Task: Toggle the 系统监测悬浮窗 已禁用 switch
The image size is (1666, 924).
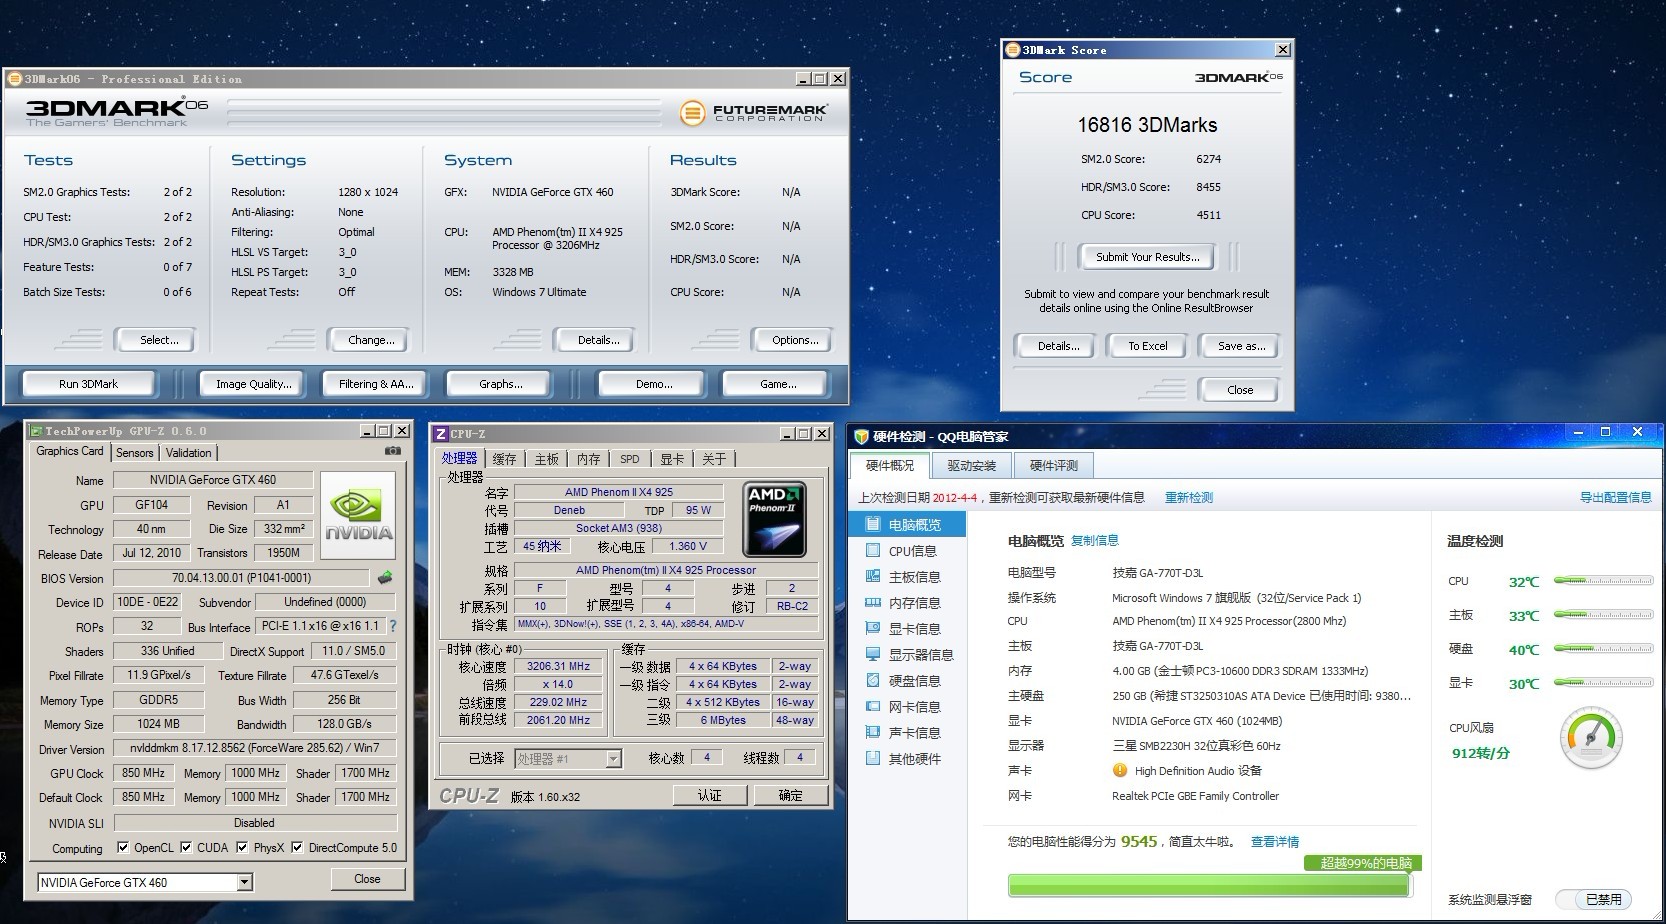Action: 1595,899
